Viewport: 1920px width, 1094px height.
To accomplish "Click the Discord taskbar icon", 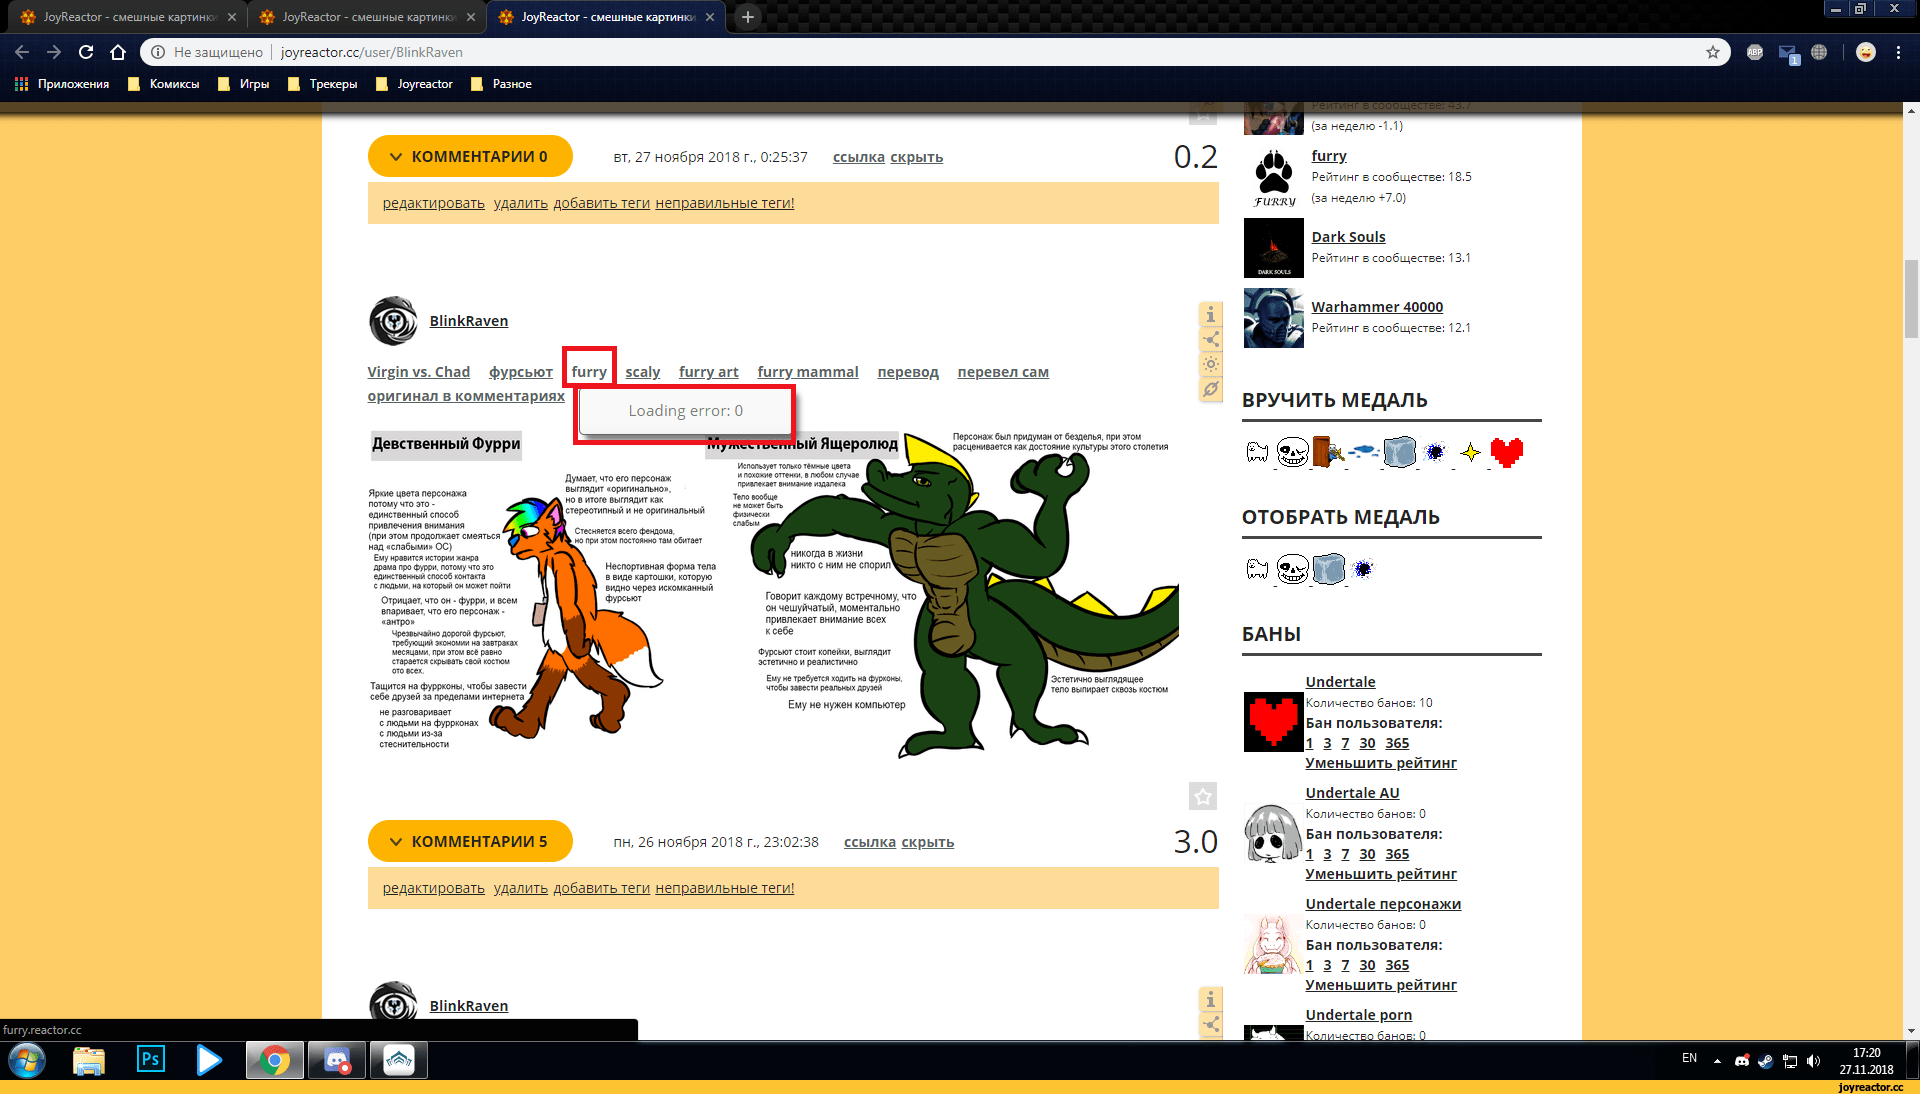I will (337, 1059).
